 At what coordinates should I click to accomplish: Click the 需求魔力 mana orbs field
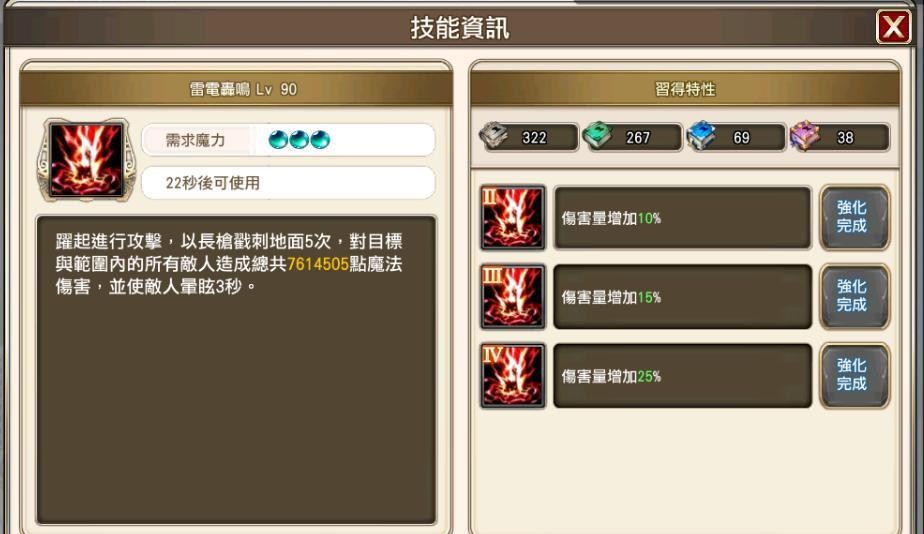coord(288,140)
